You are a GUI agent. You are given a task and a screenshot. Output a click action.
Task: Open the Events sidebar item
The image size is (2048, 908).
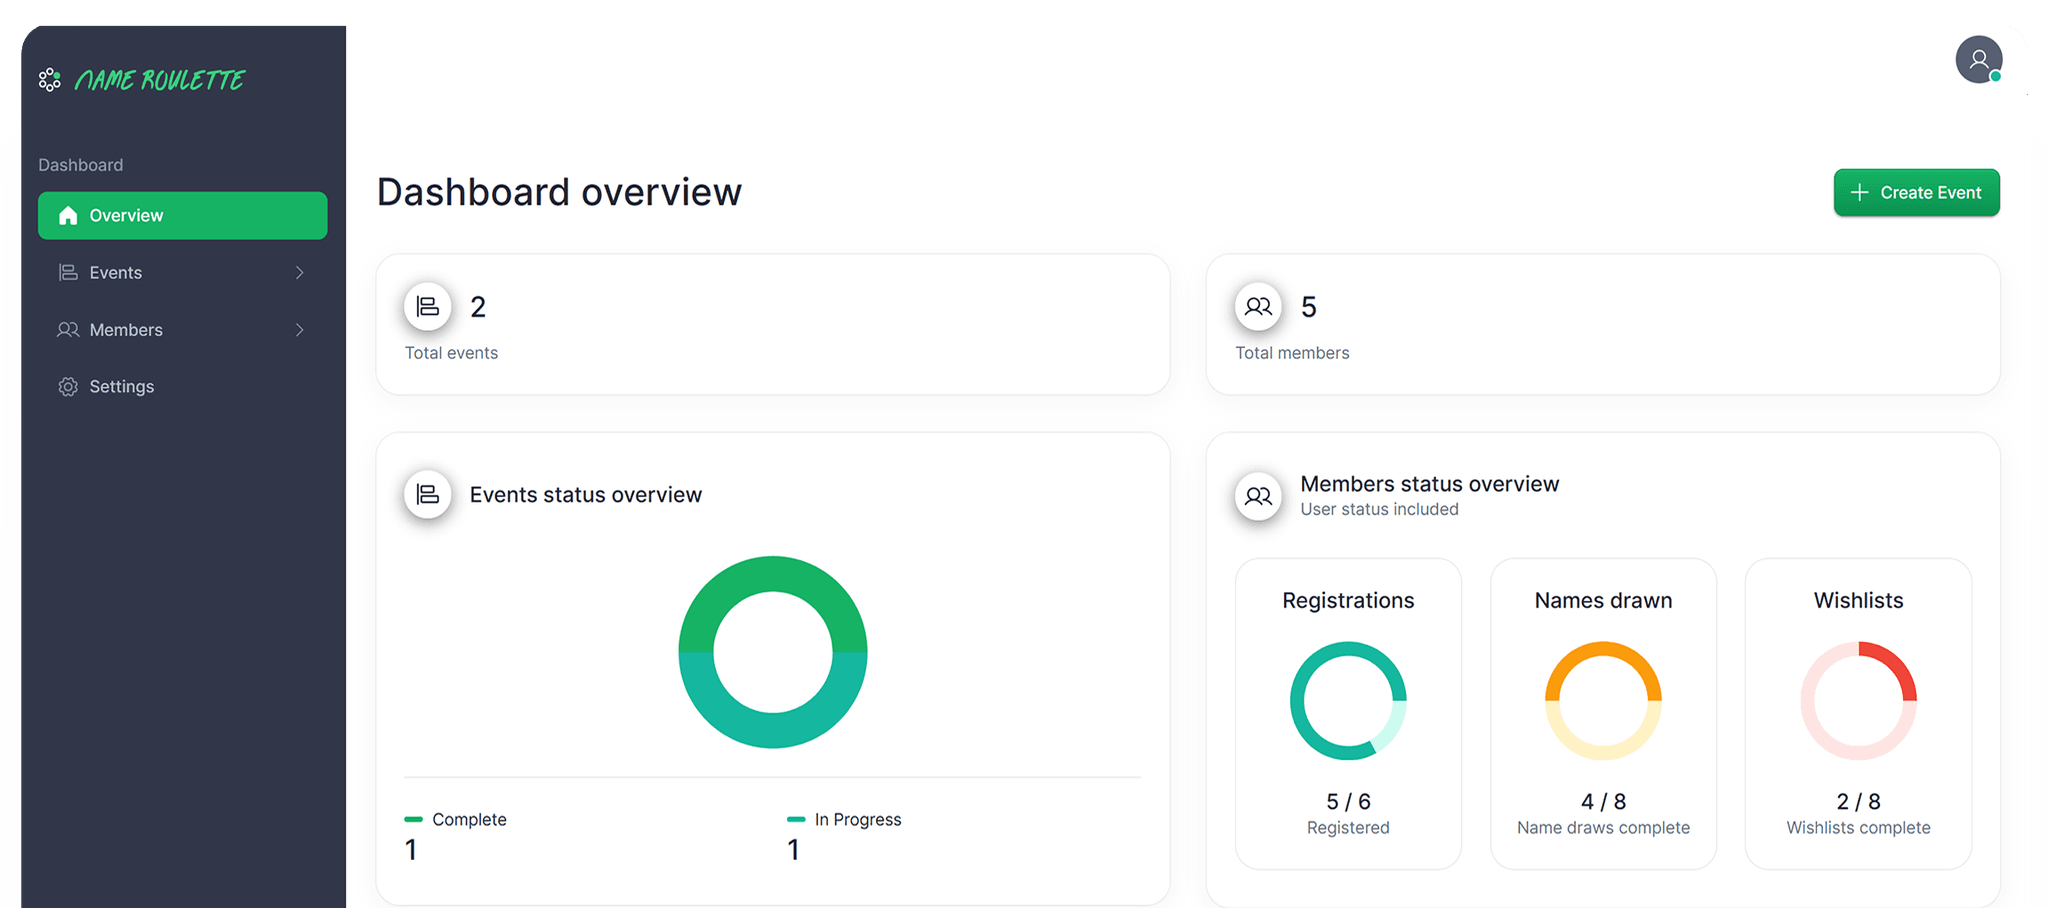pos(116,273)
